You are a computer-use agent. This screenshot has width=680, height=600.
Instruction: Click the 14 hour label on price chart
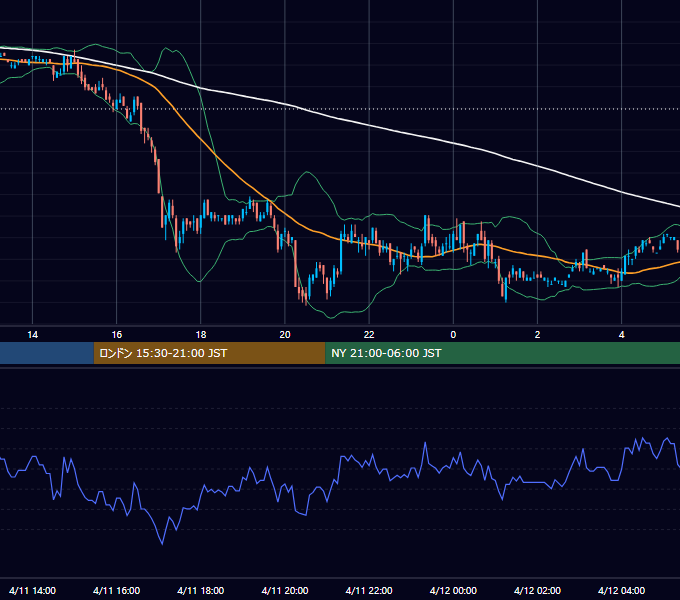click(33, 335)
